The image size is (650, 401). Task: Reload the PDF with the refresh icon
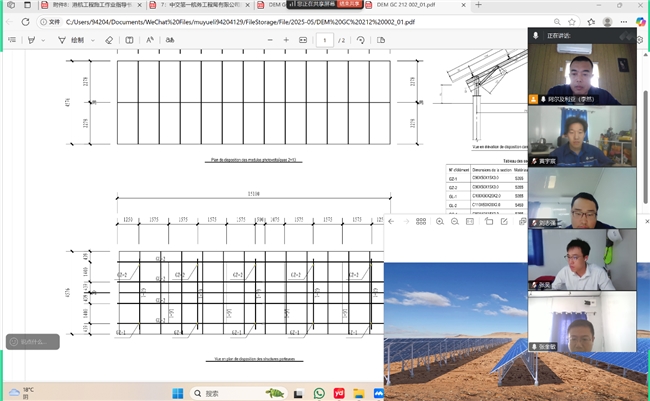[26, 22]
